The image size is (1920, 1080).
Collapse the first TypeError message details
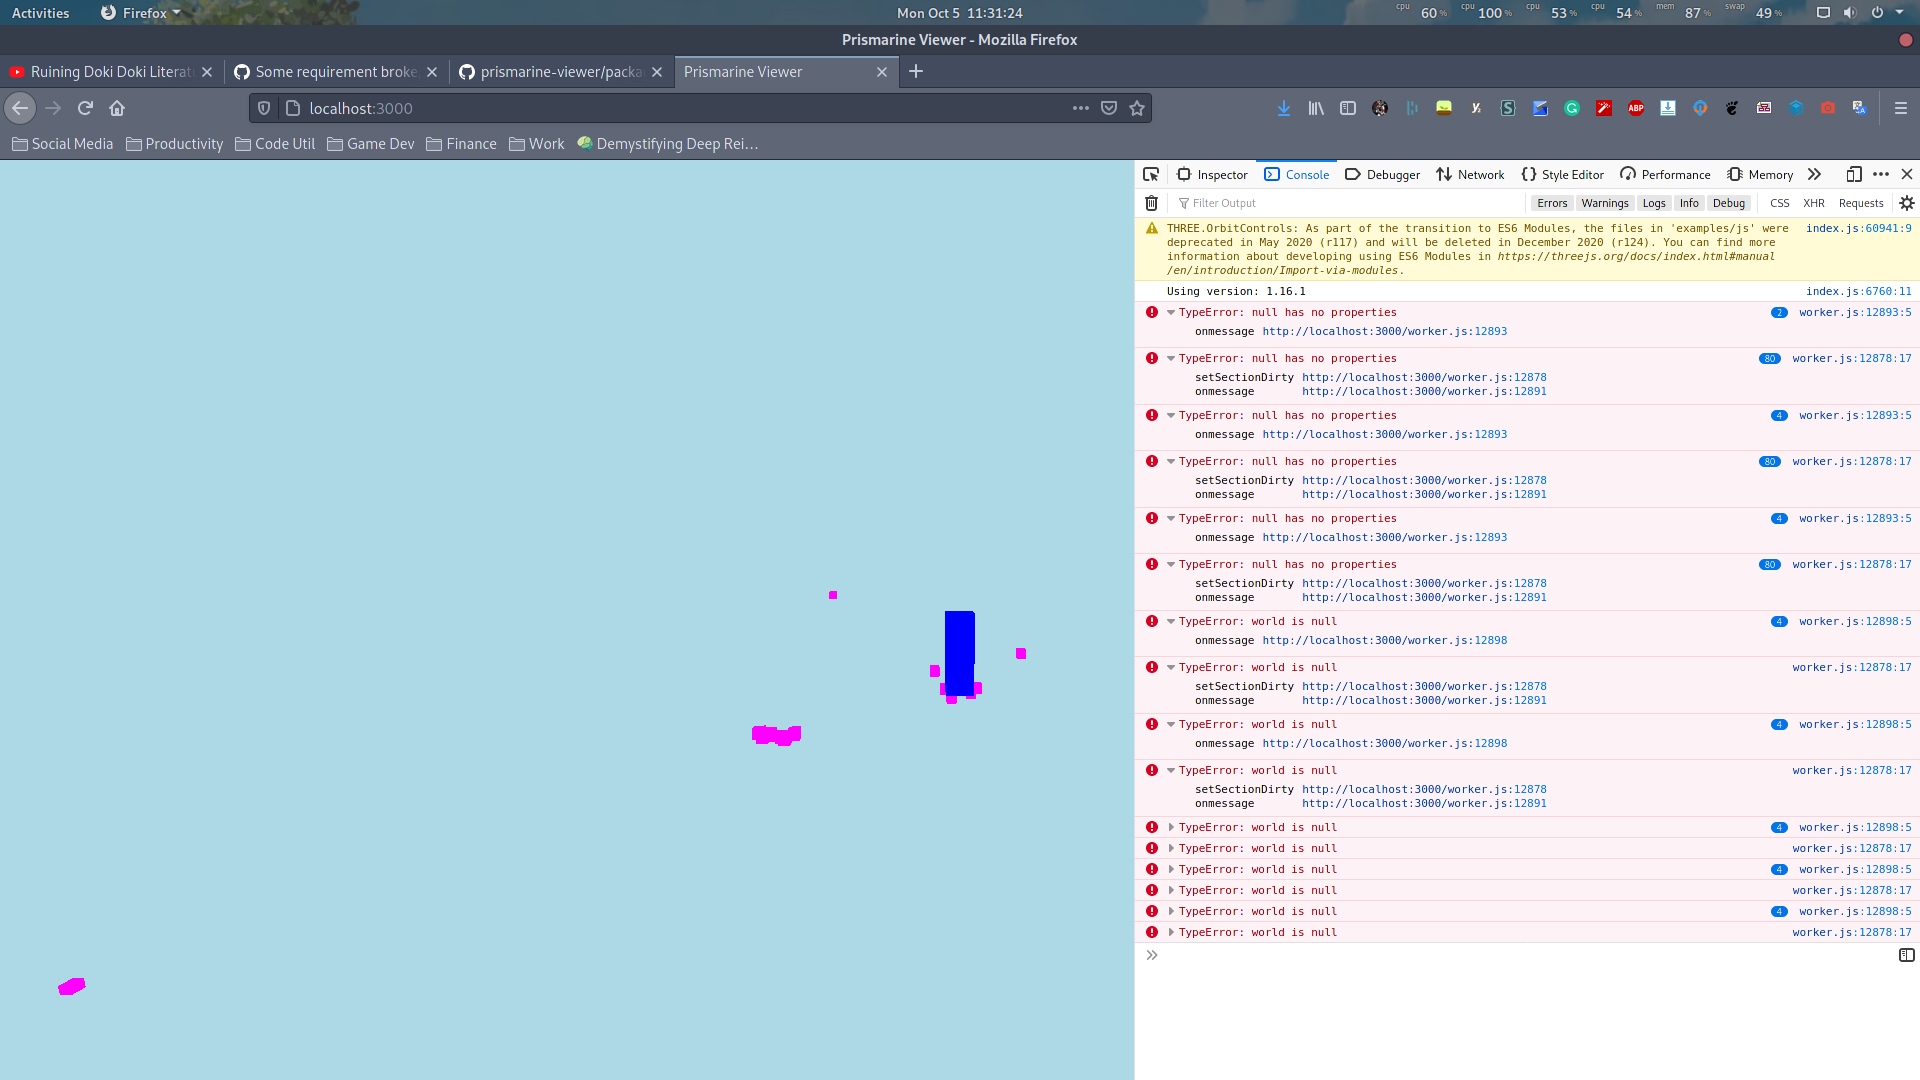click(x=1170, y=312)
